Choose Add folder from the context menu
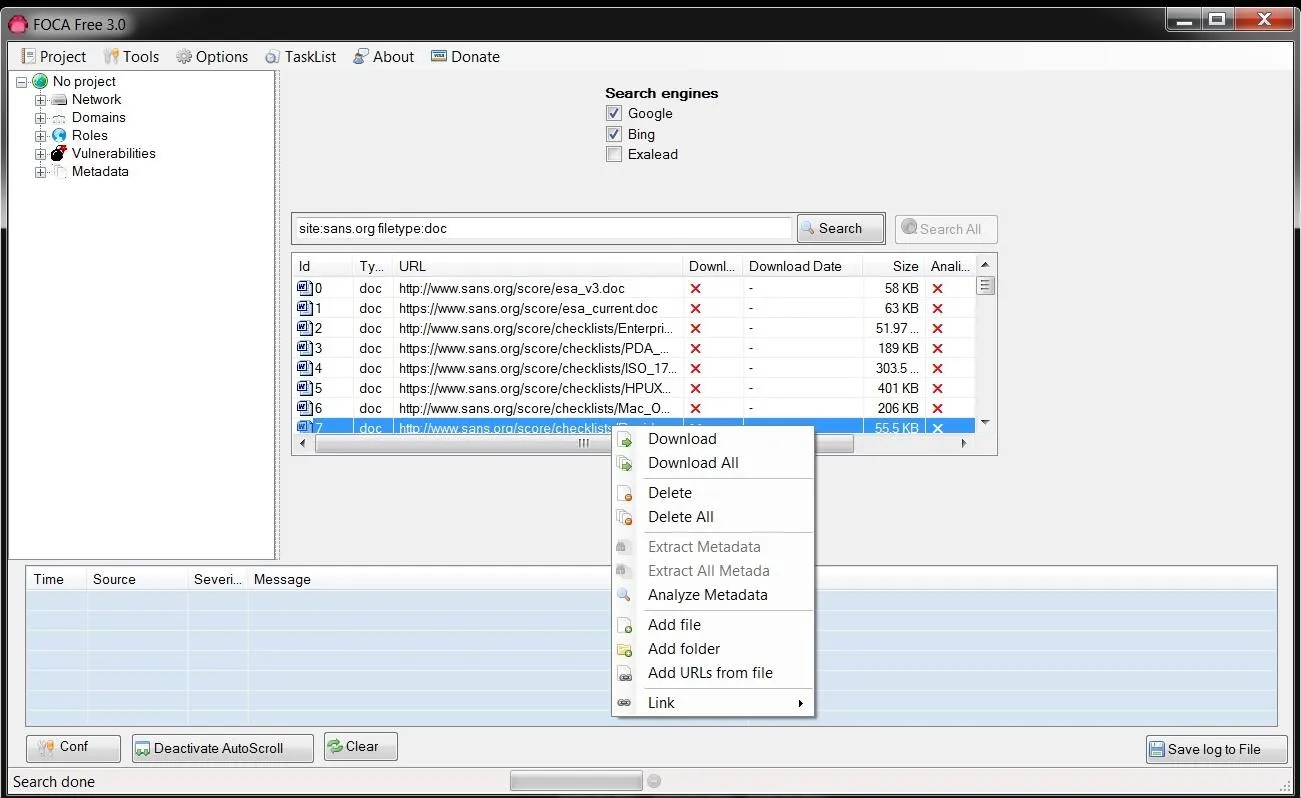1301x798 pixels. click(x=713, y=649)
